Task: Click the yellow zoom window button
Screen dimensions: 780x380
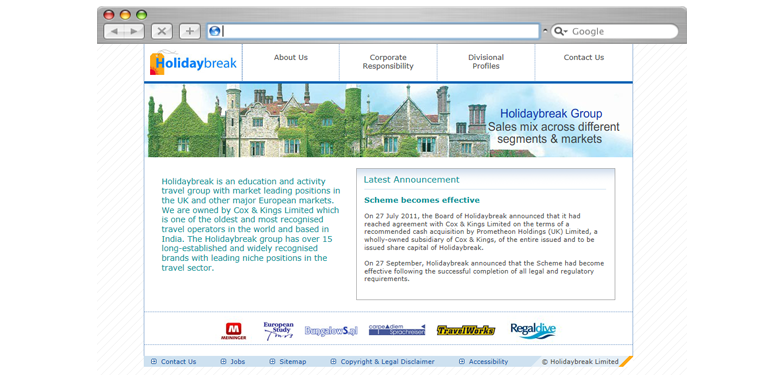Action: (x=125, y=15)
